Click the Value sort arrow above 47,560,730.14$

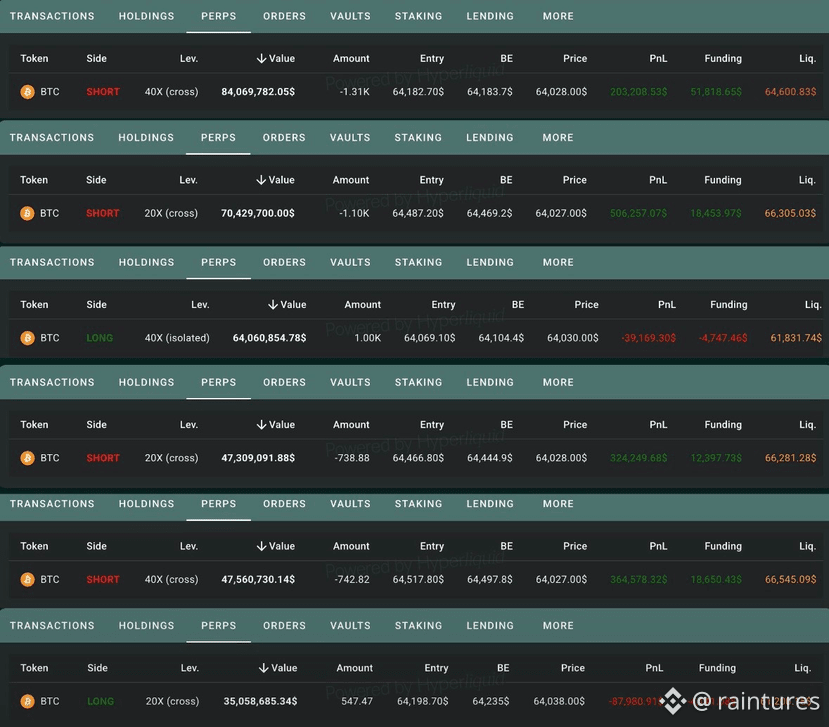click(261, 546)
